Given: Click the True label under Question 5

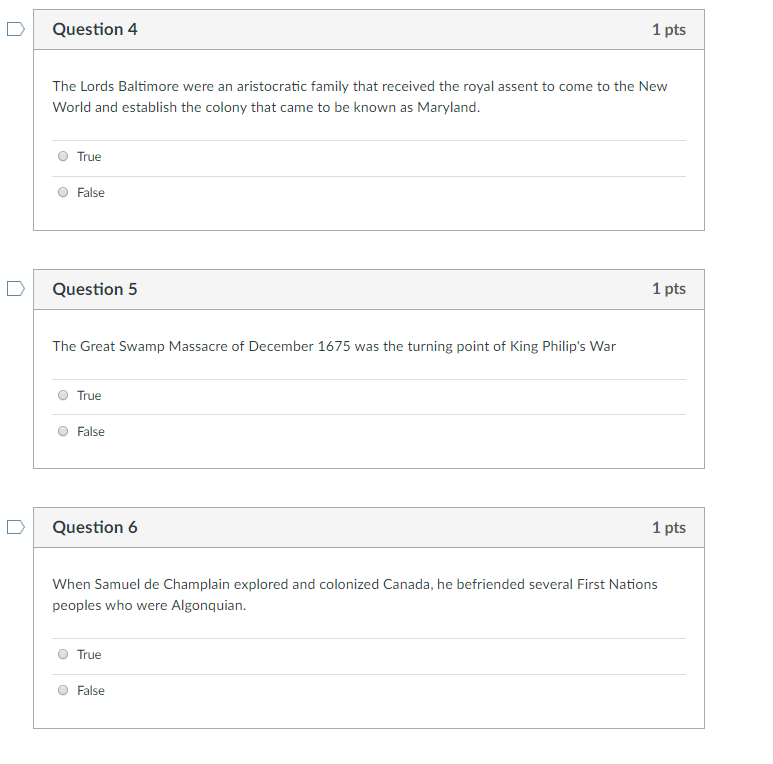Looking at the screenshot, I should (89, 396).
